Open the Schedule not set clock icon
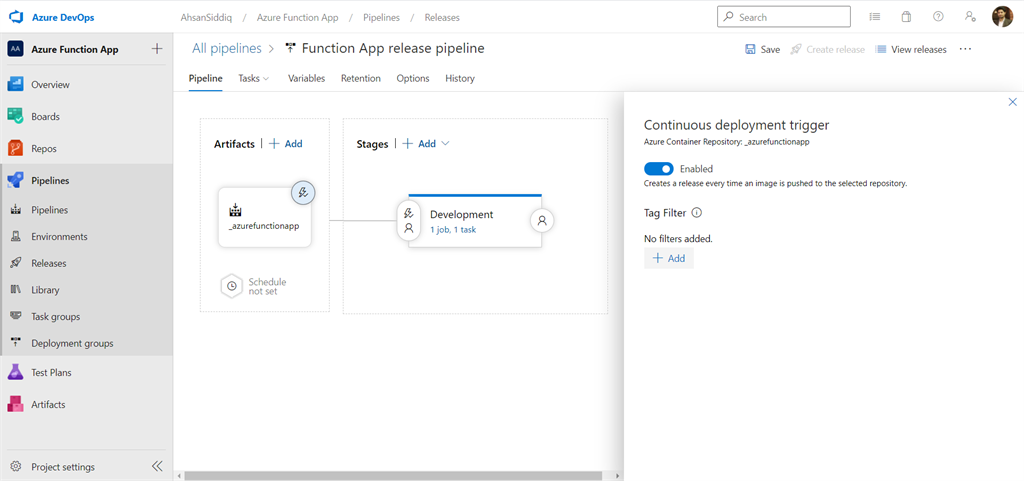 click(x=231, y=286)
